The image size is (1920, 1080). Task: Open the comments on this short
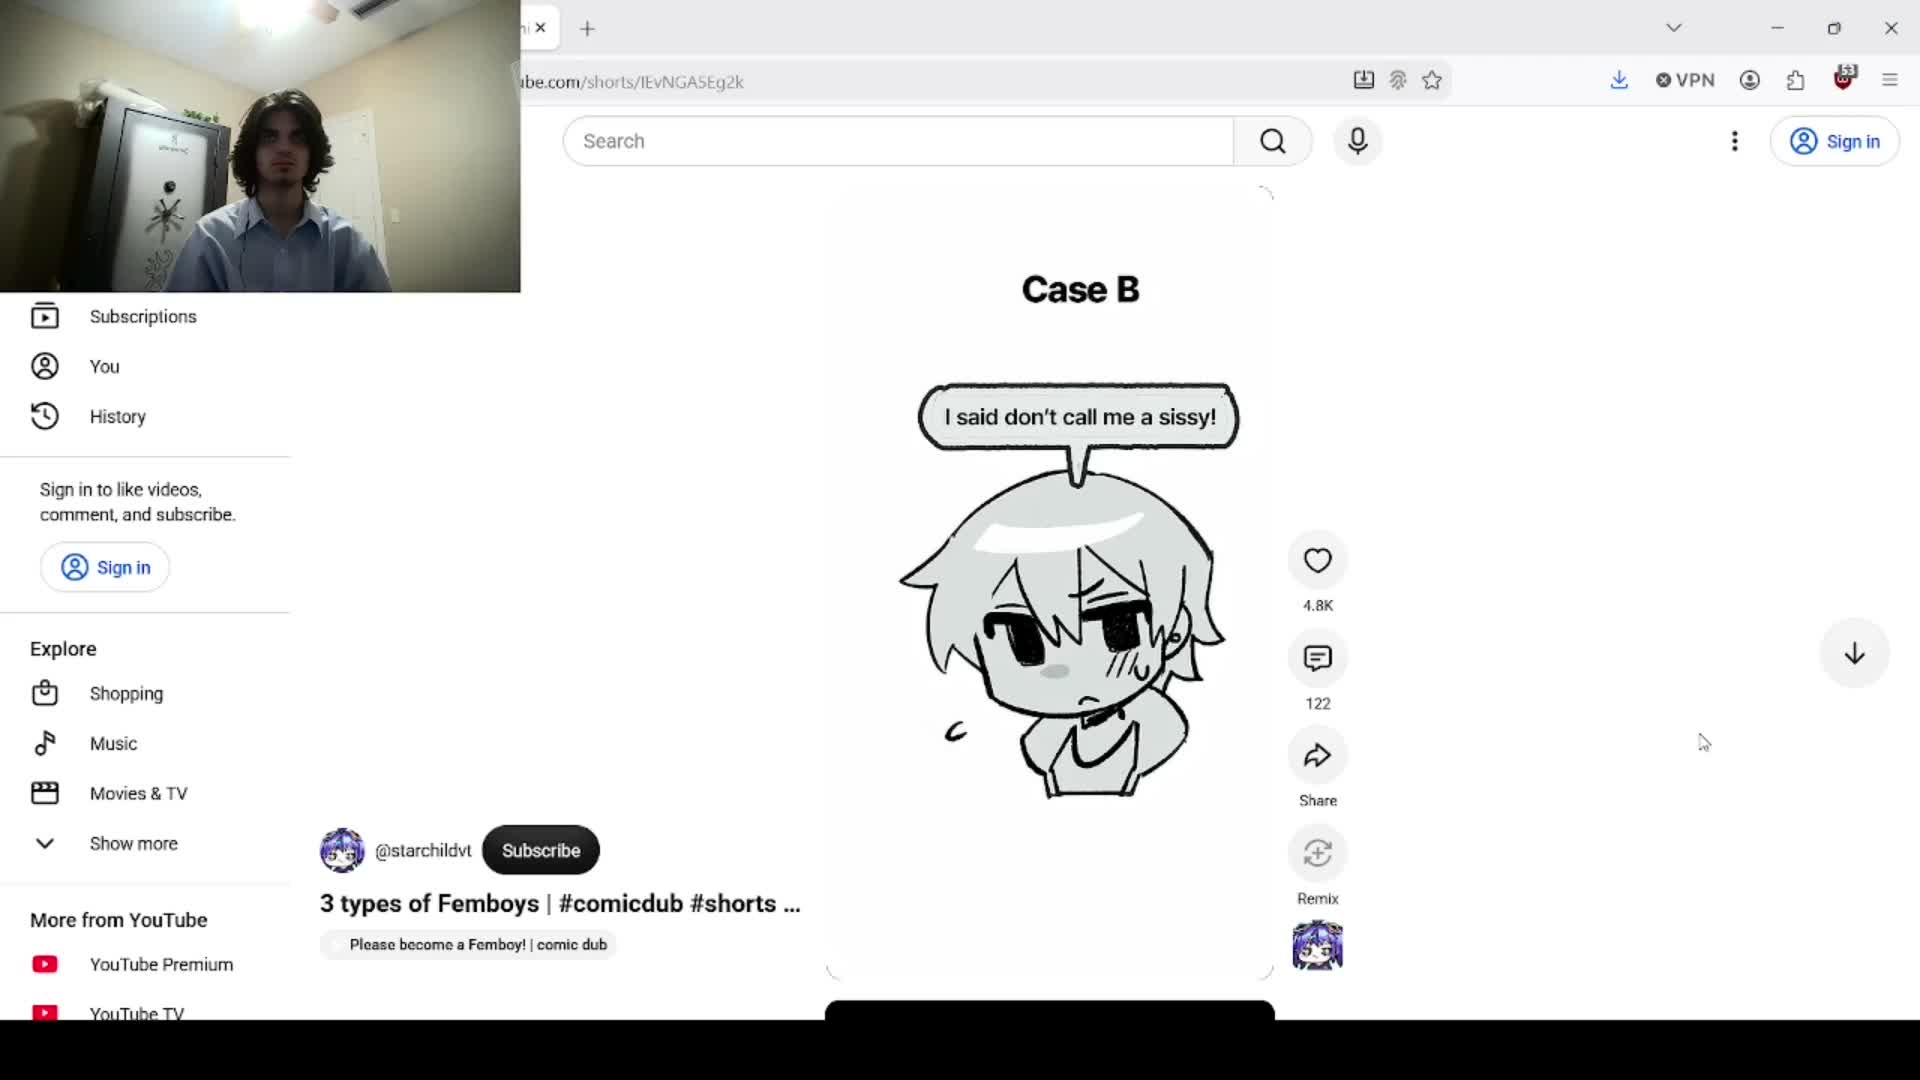pyautogui.click(x=1317, y=658)
